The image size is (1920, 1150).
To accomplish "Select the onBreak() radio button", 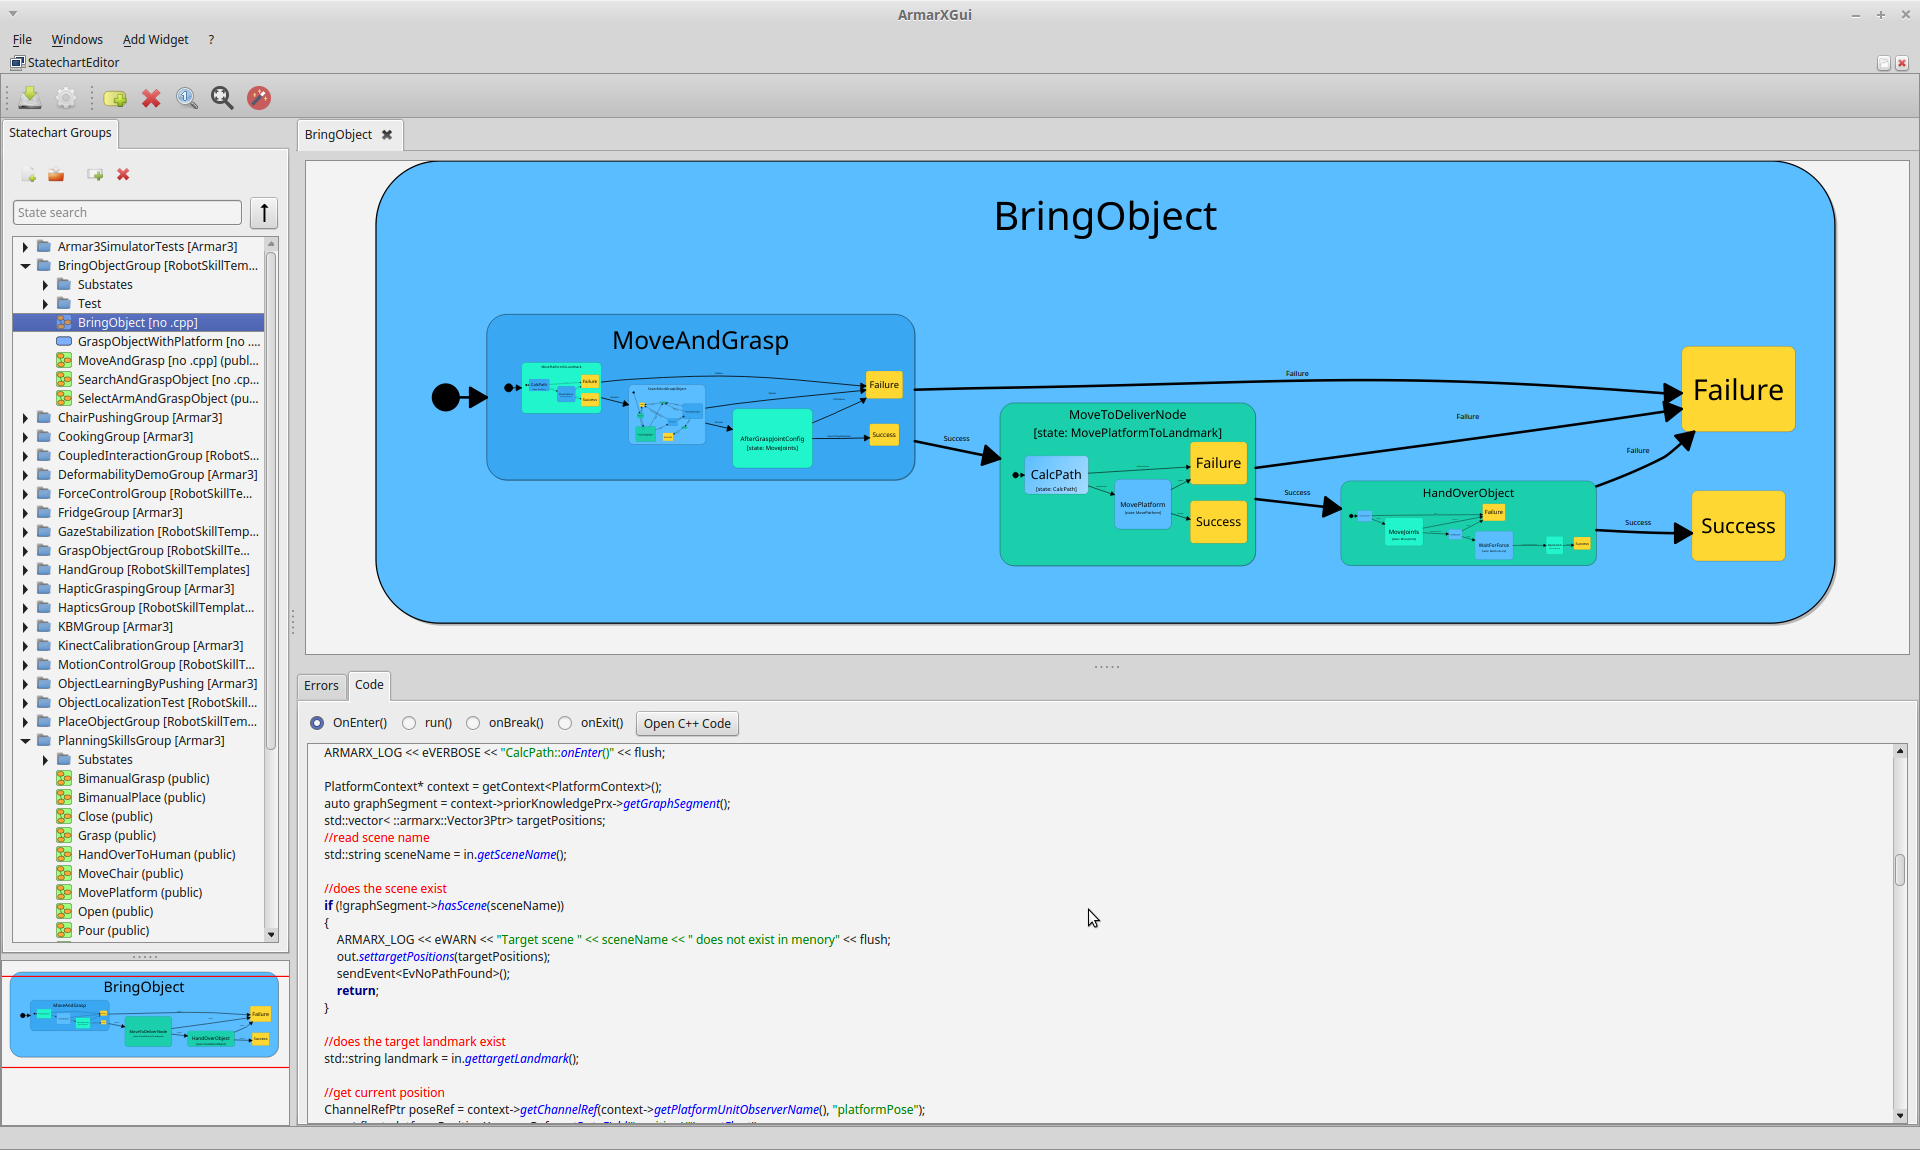I will pos(473,723).
